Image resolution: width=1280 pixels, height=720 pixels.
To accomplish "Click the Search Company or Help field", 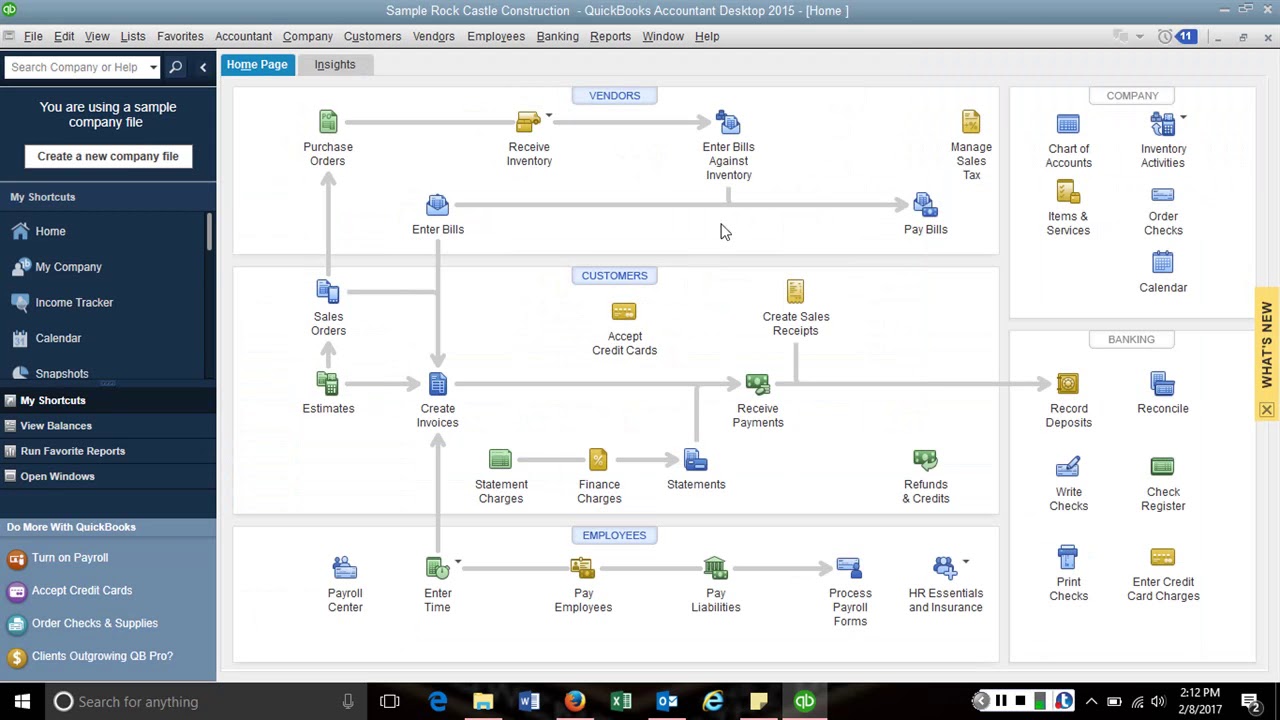I will (x=75, y=67).
